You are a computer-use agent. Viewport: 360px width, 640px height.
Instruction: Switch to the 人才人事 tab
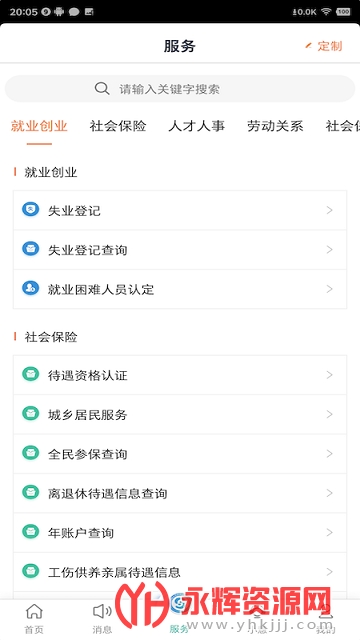pos(197,126)
